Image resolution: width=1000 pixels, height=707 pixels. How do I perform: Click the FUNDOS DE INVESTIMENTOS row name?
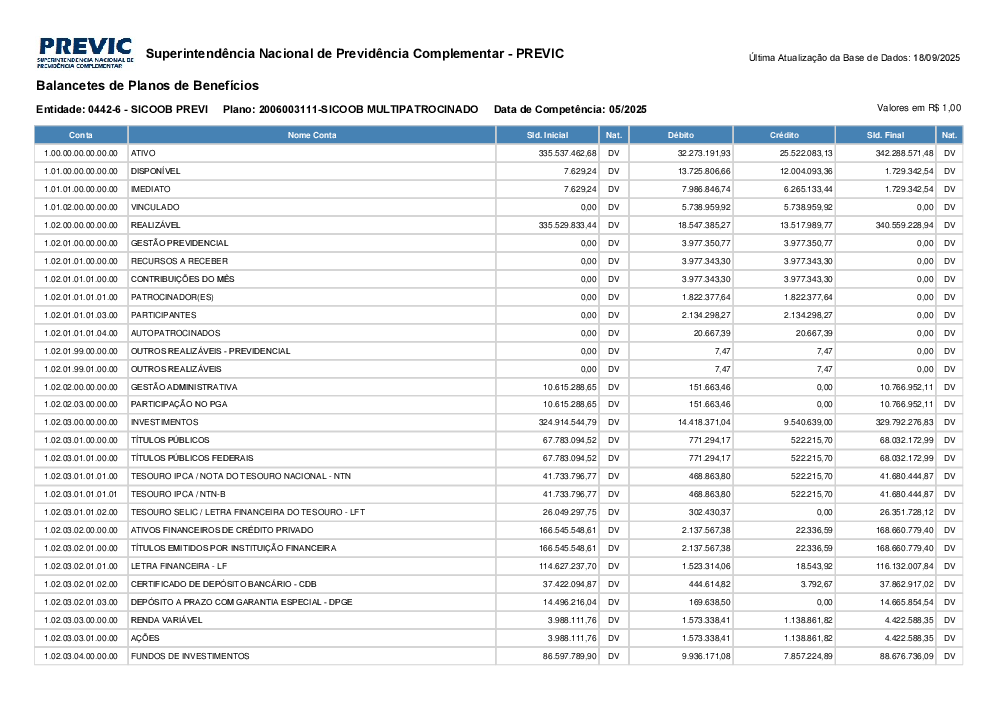(190, 656)
